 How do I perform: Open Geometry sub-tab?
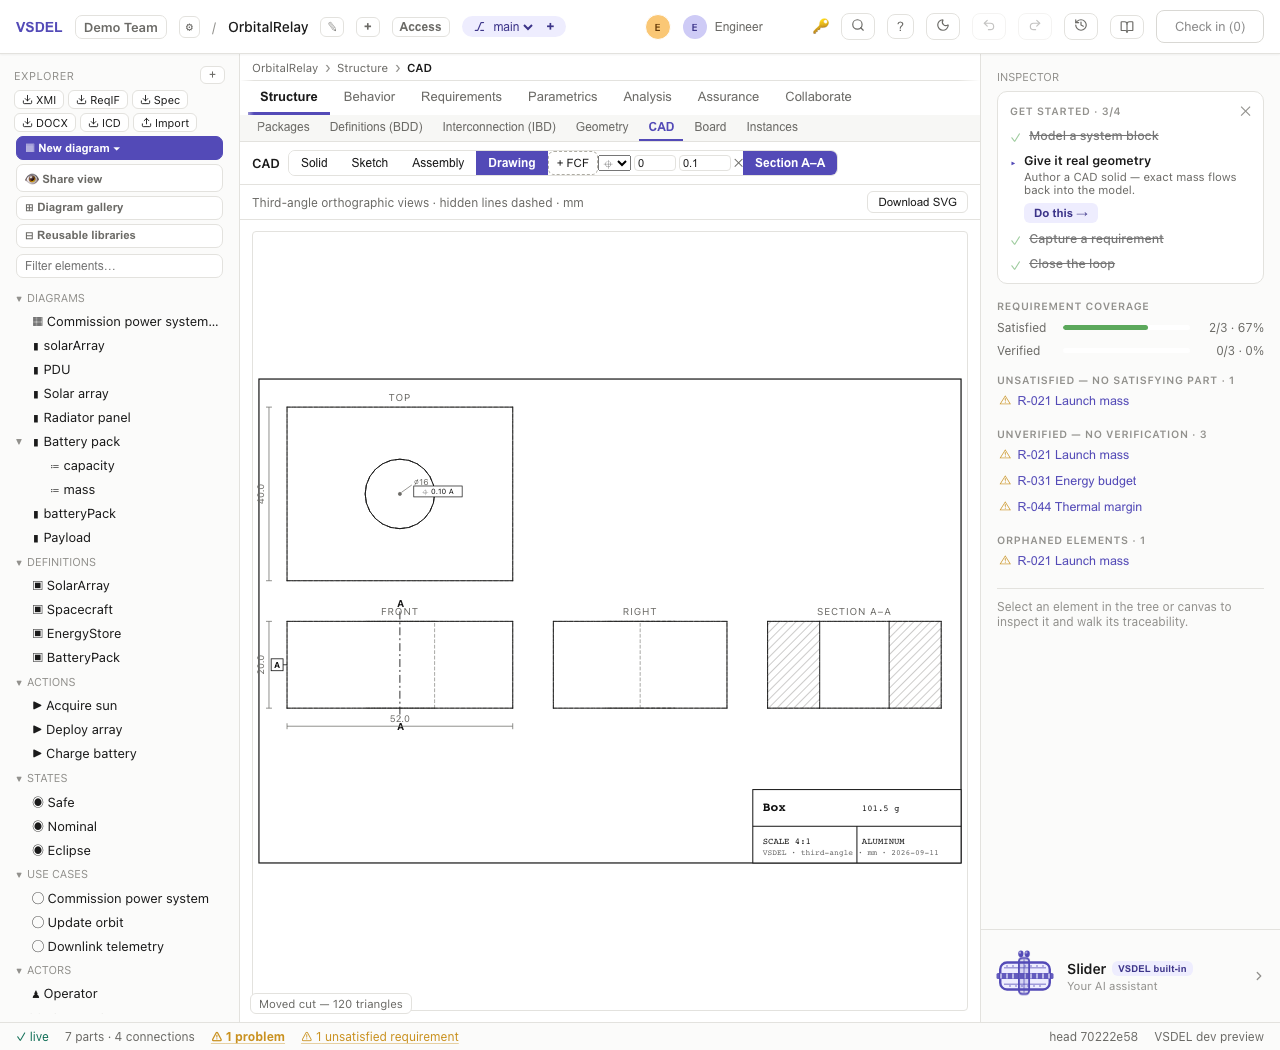[602, 127]
